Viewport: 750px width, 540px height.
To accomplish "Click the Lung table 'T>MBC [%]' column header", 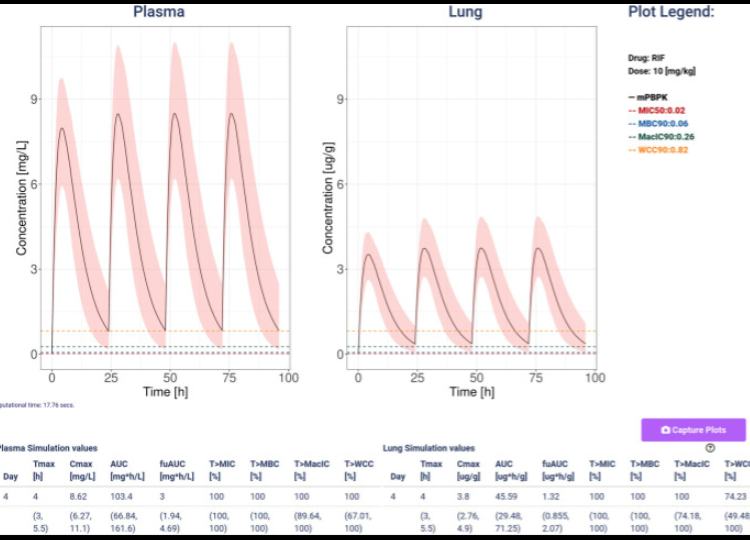I will tap(644, 470).
